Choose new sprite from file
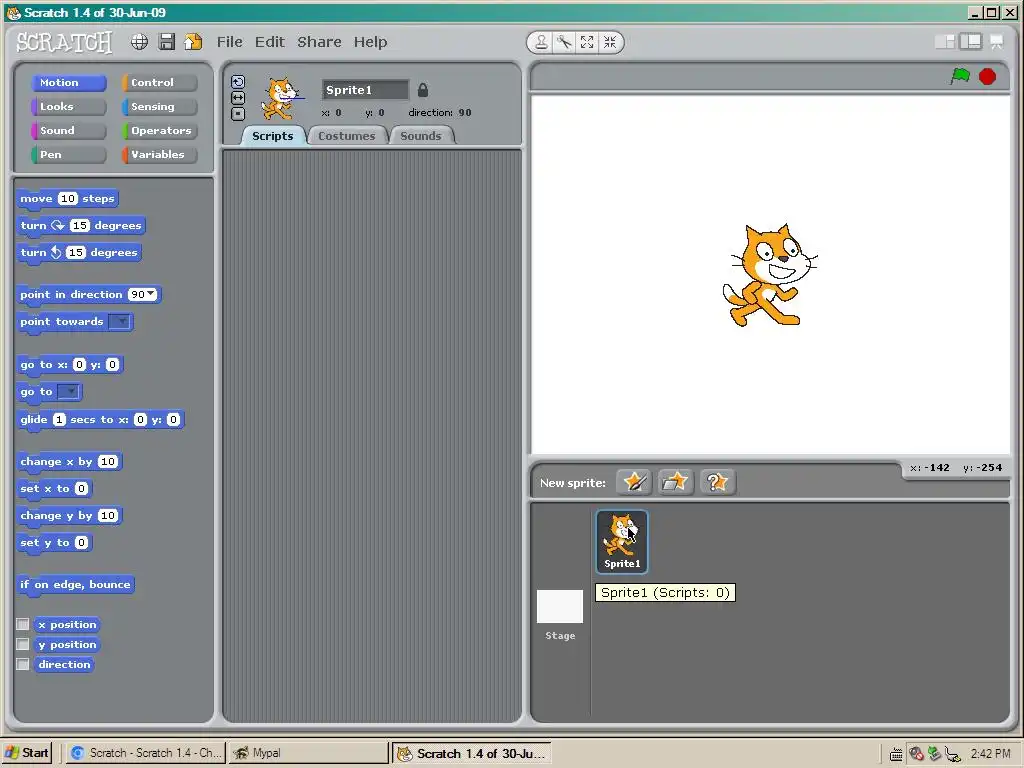The height and width of the screenshot is (768, 1024). 675,483
